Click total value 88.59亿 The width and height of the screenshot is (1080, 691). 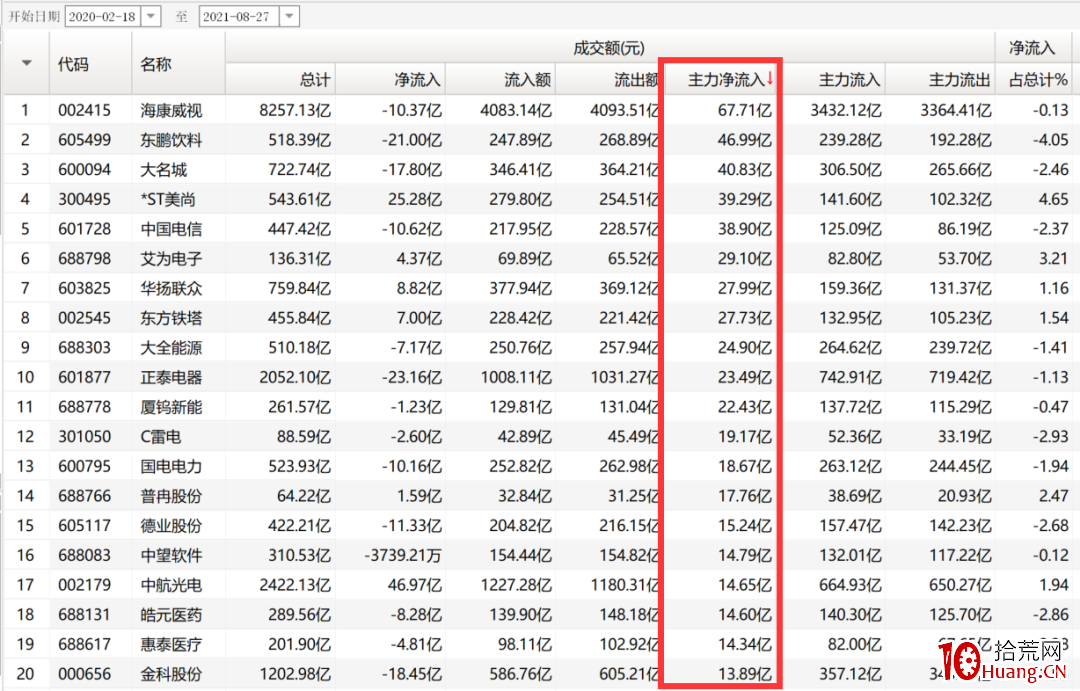coord(304,436)
